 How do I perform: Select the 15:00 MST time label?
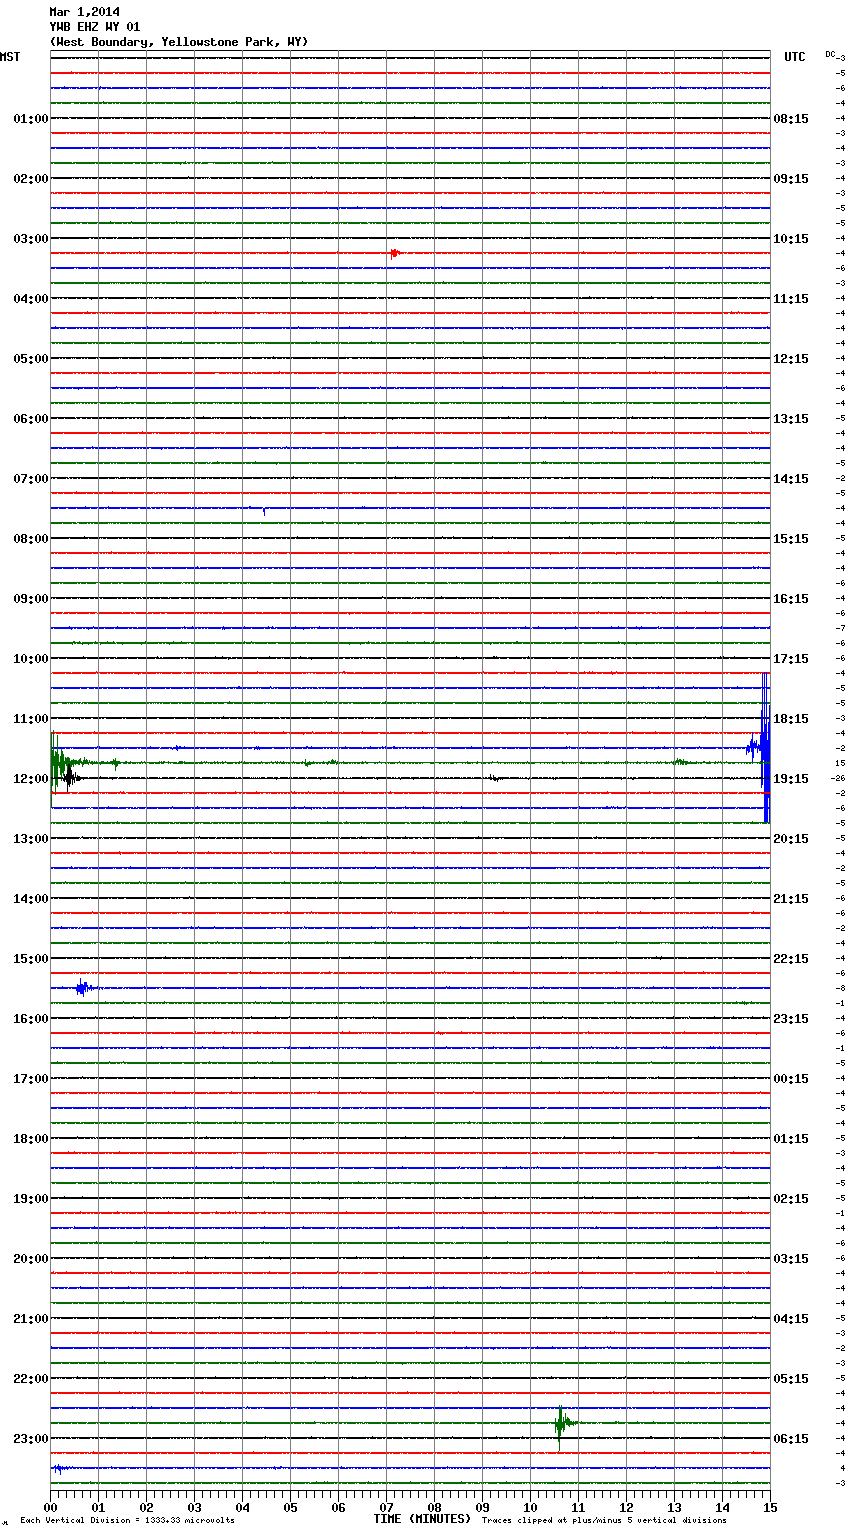tap(31, 959)
